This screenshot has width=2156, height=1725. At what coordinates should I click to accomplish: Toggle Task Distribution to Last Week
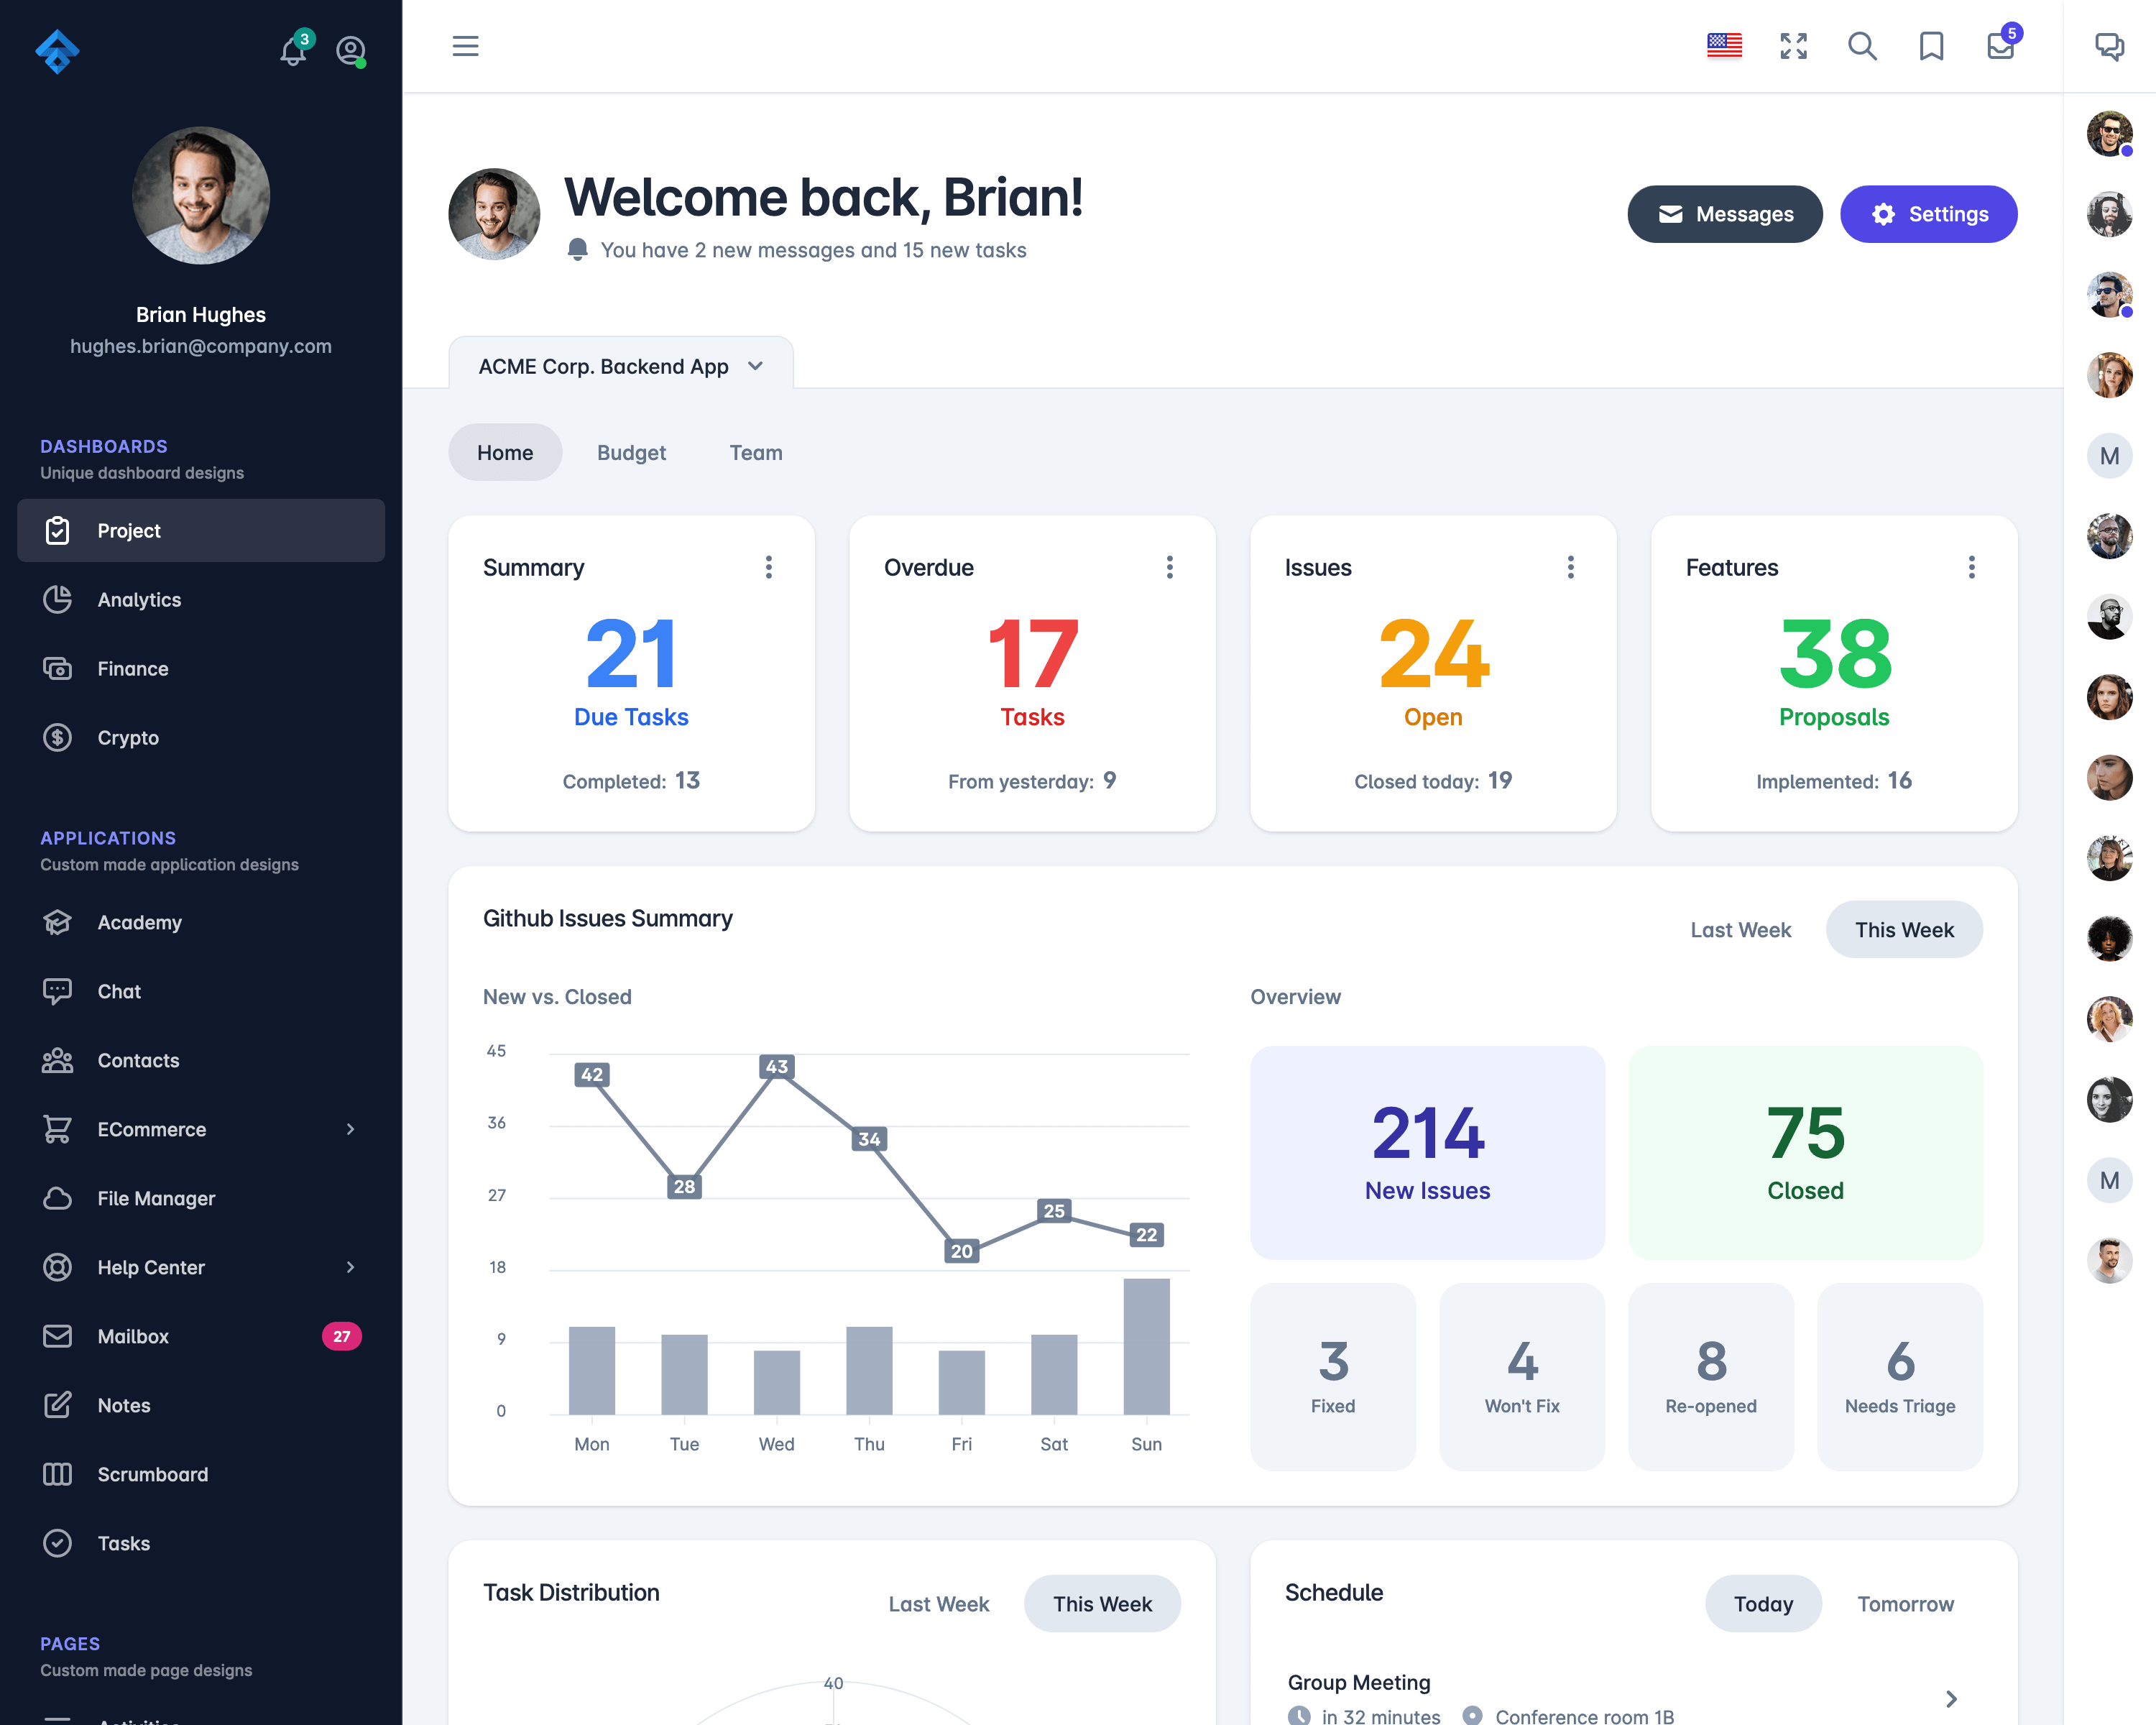click(941, 1604)
